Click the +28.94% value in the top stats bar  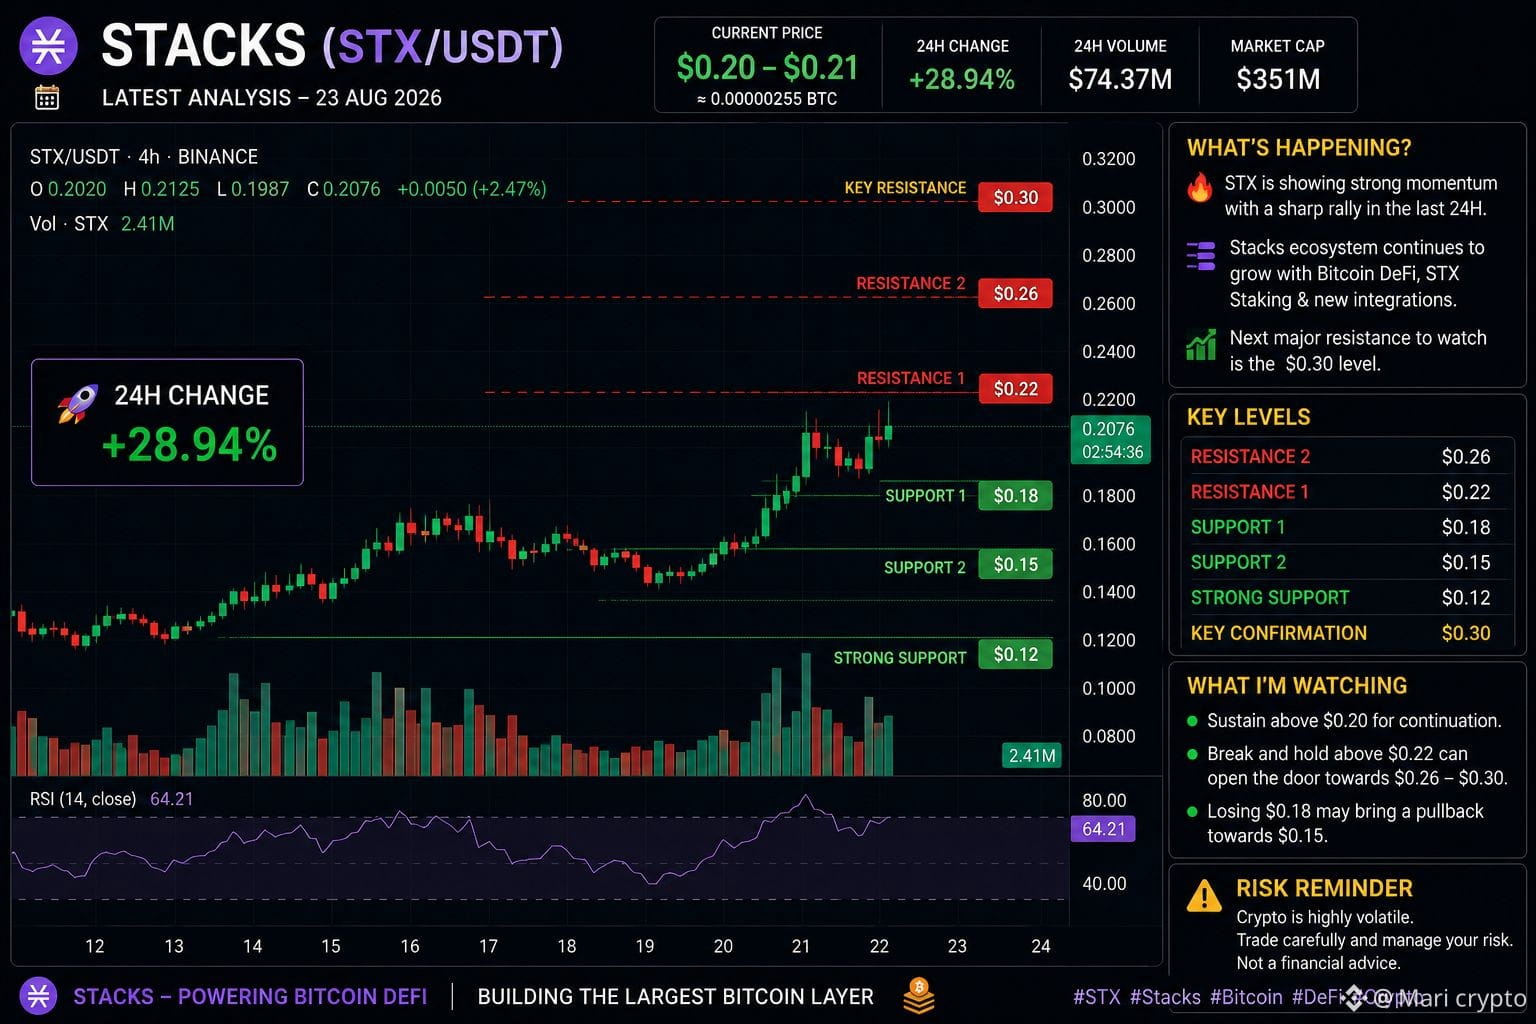(962, 79)
